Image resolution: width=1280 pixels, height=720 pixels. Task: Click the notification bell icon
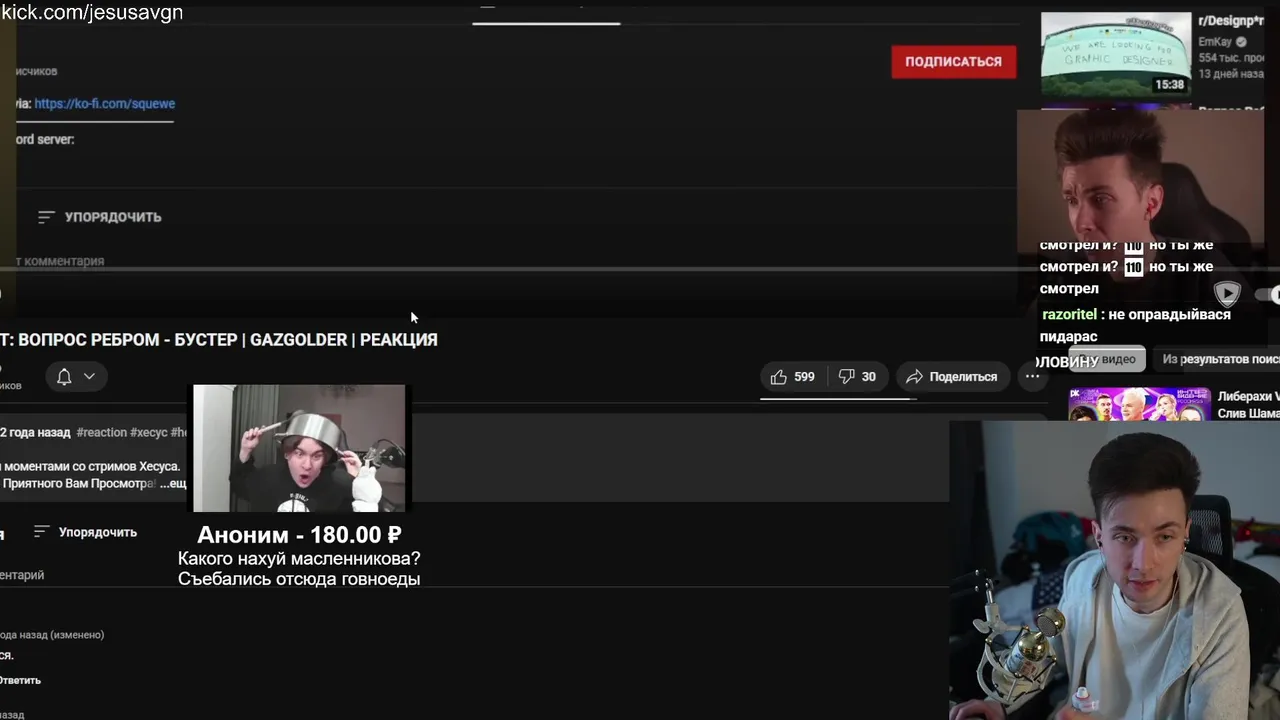click(x=64, y=377)
